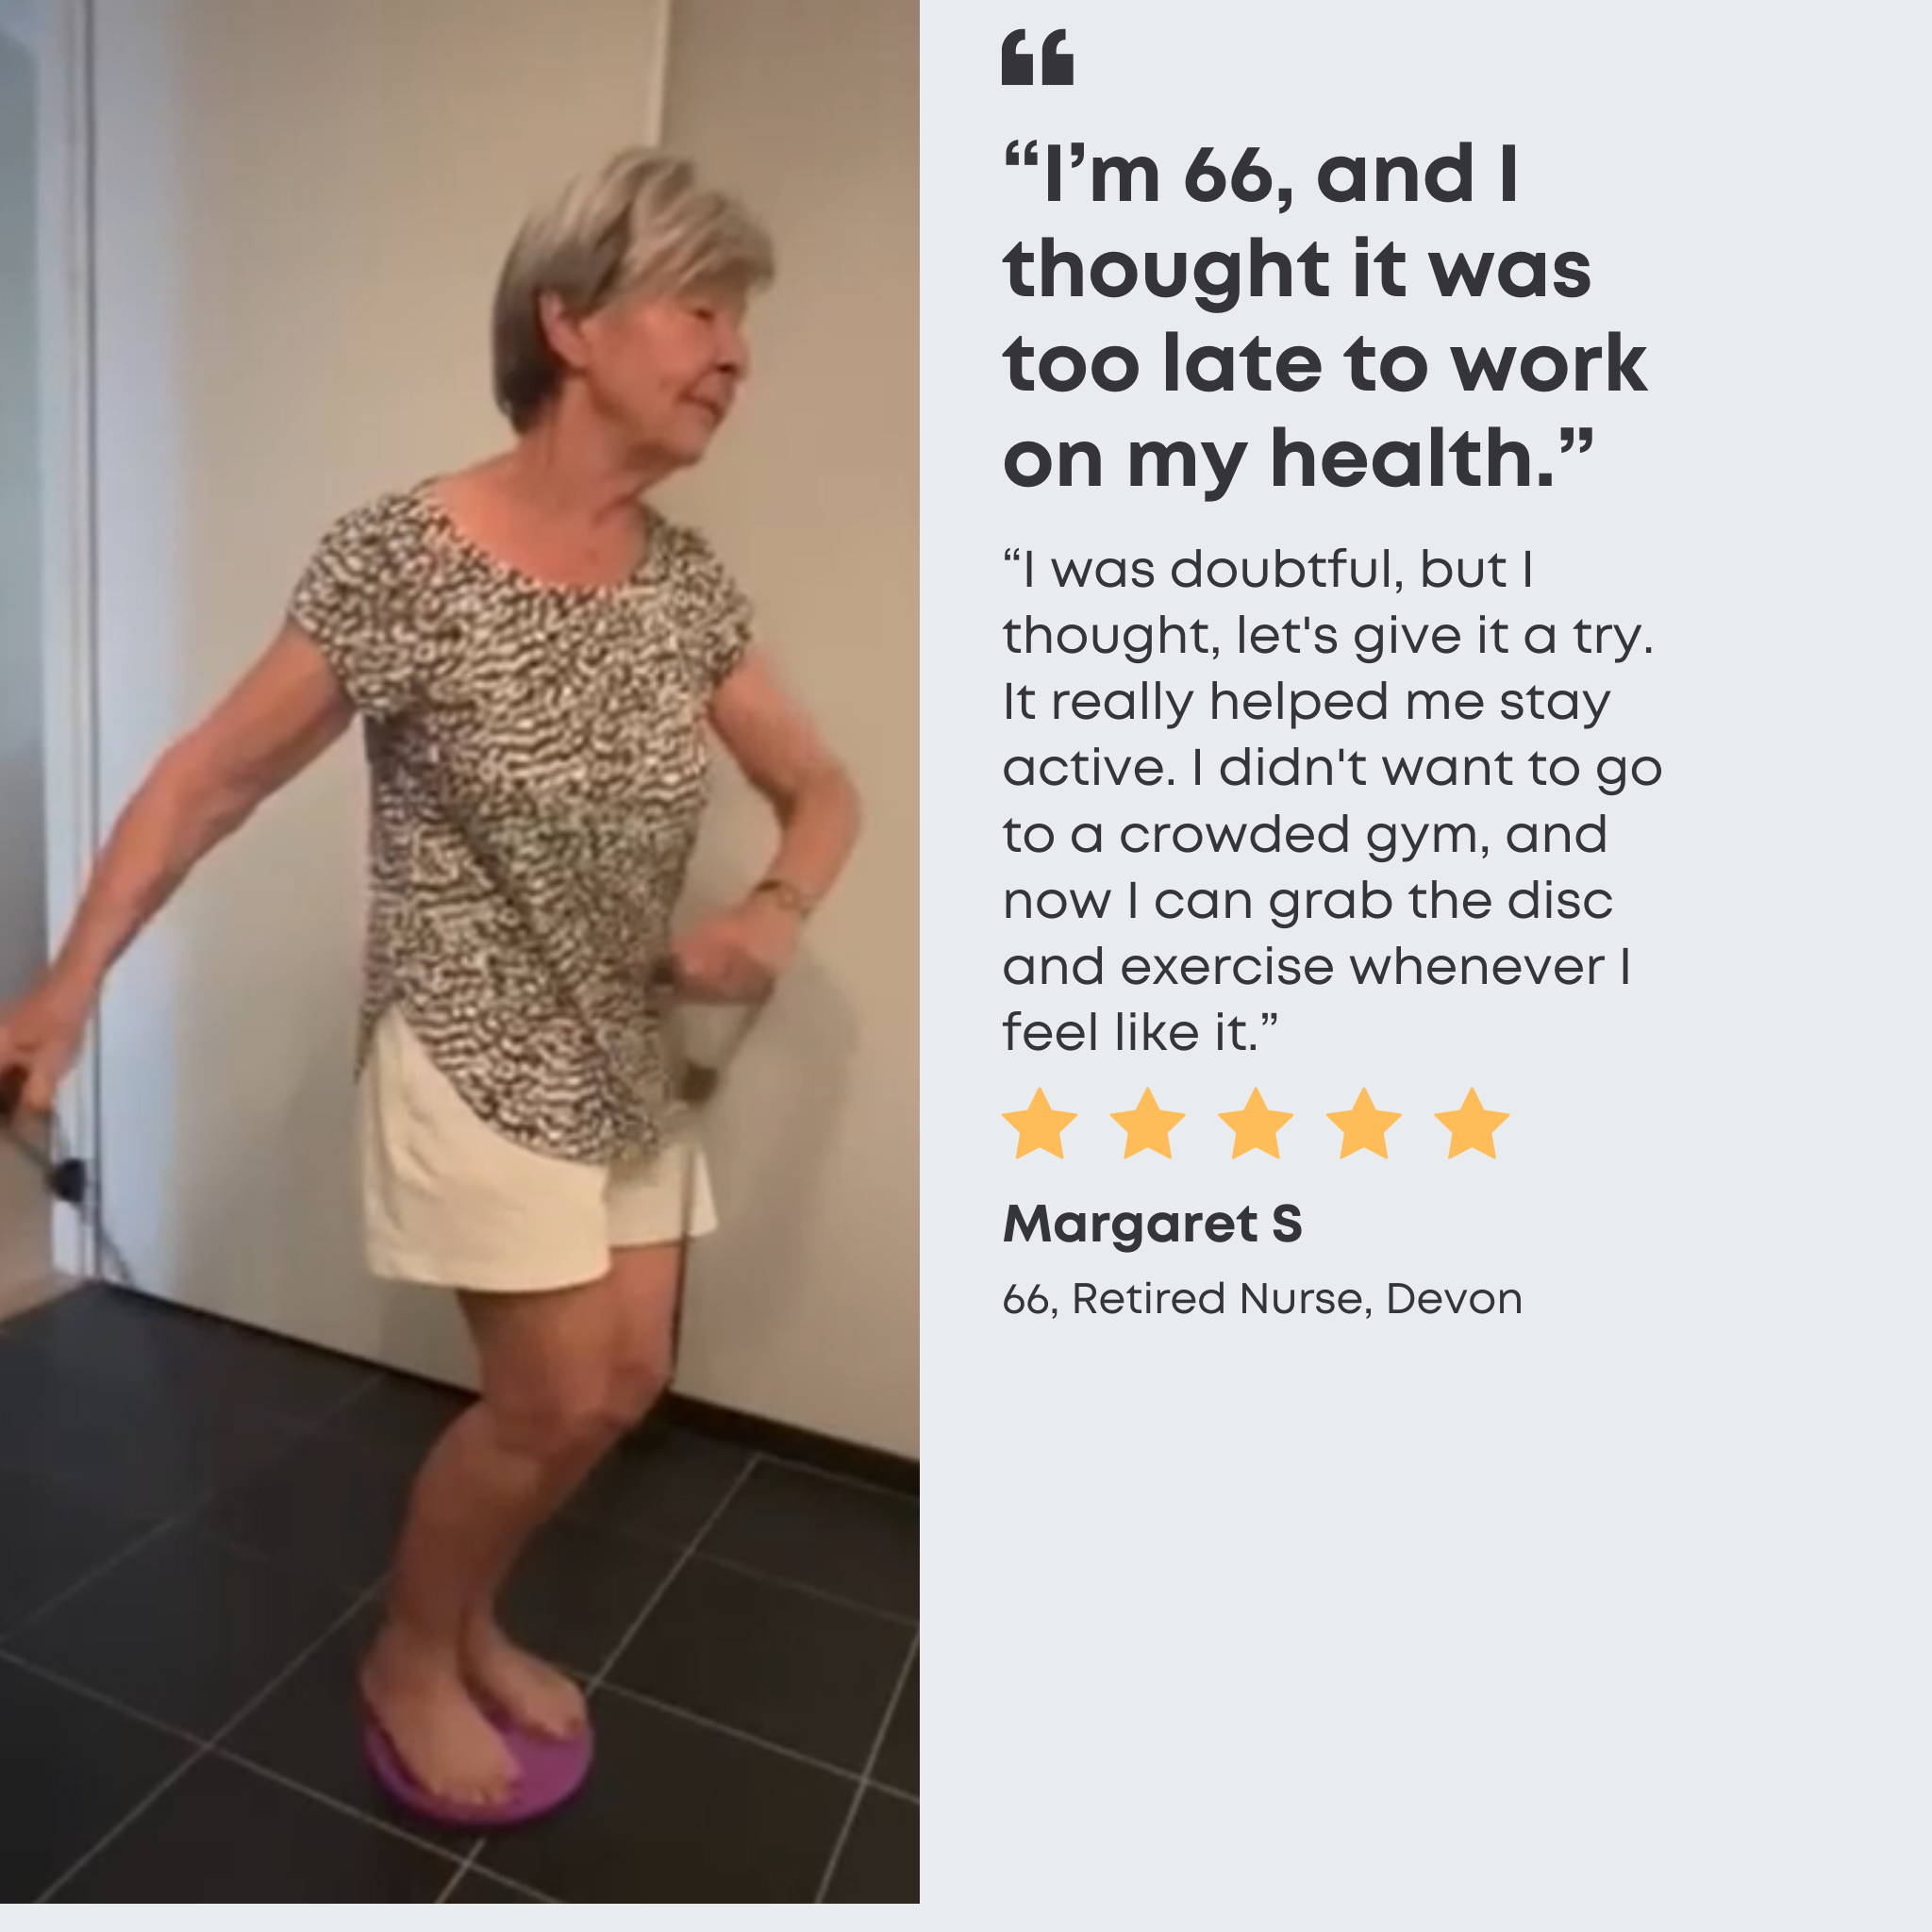
Task: Select the third rating star
Action: pos(1255,1124)
